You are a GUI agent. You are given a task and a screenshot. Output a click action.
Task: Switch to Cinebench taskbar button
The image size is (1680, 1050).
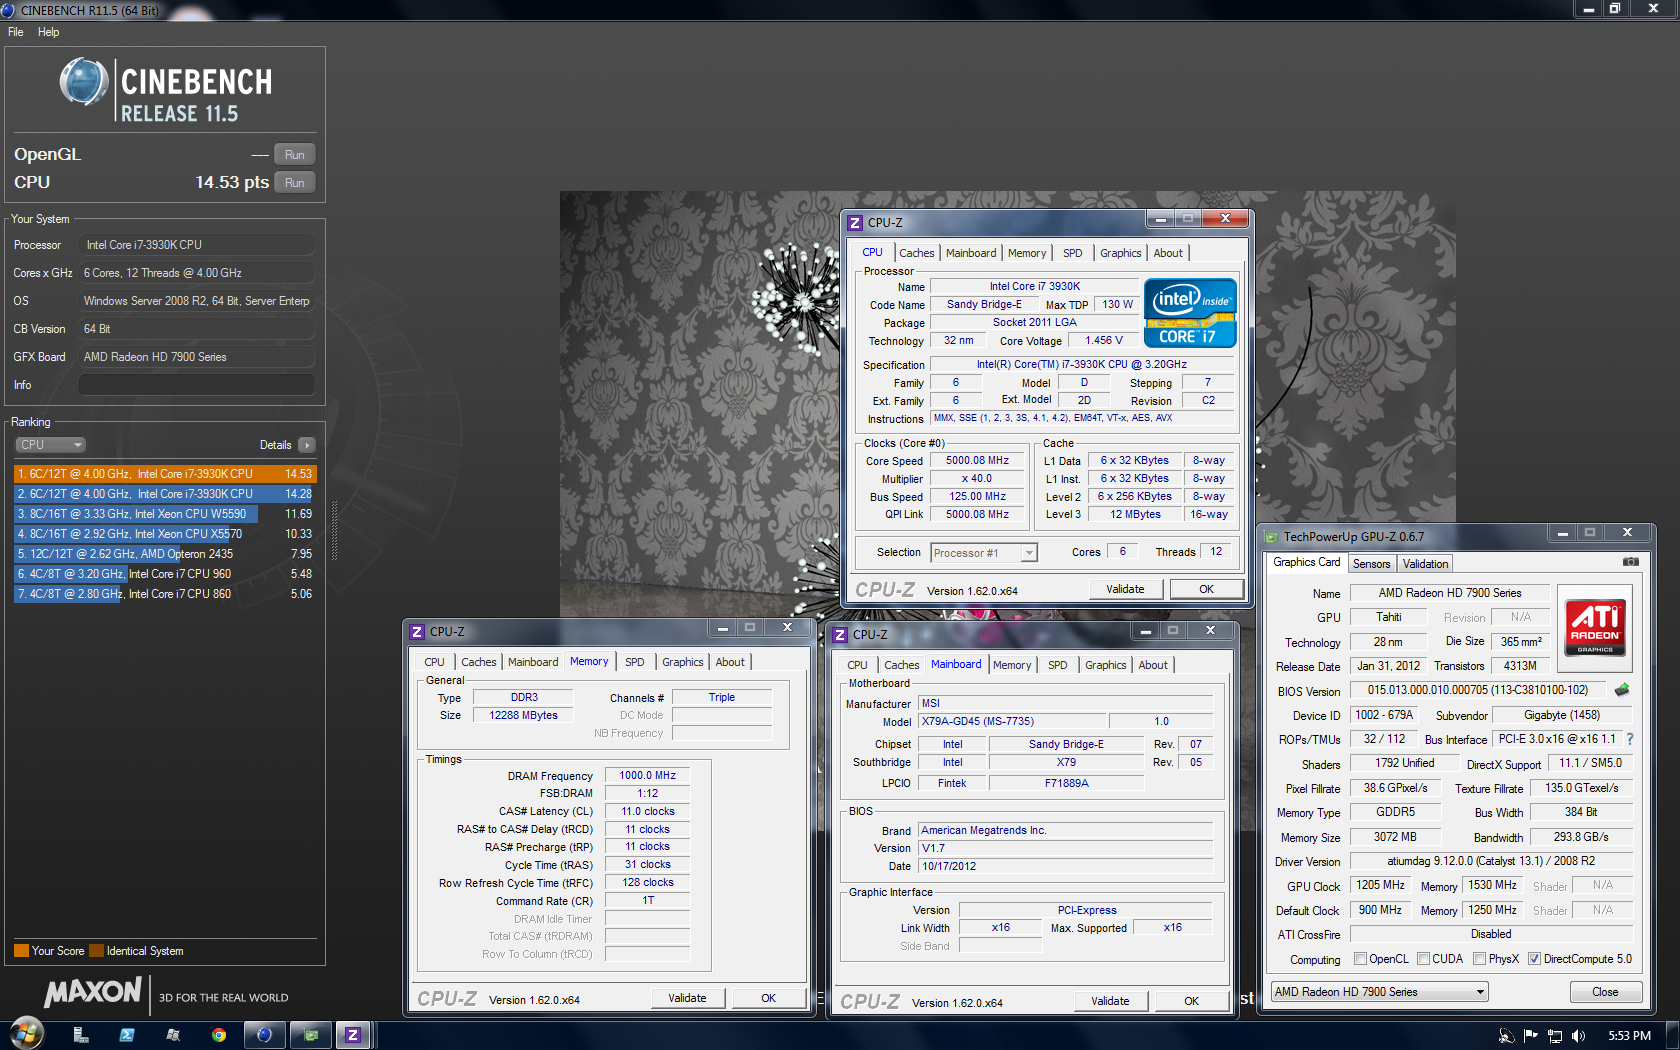tap(265, 1035)
